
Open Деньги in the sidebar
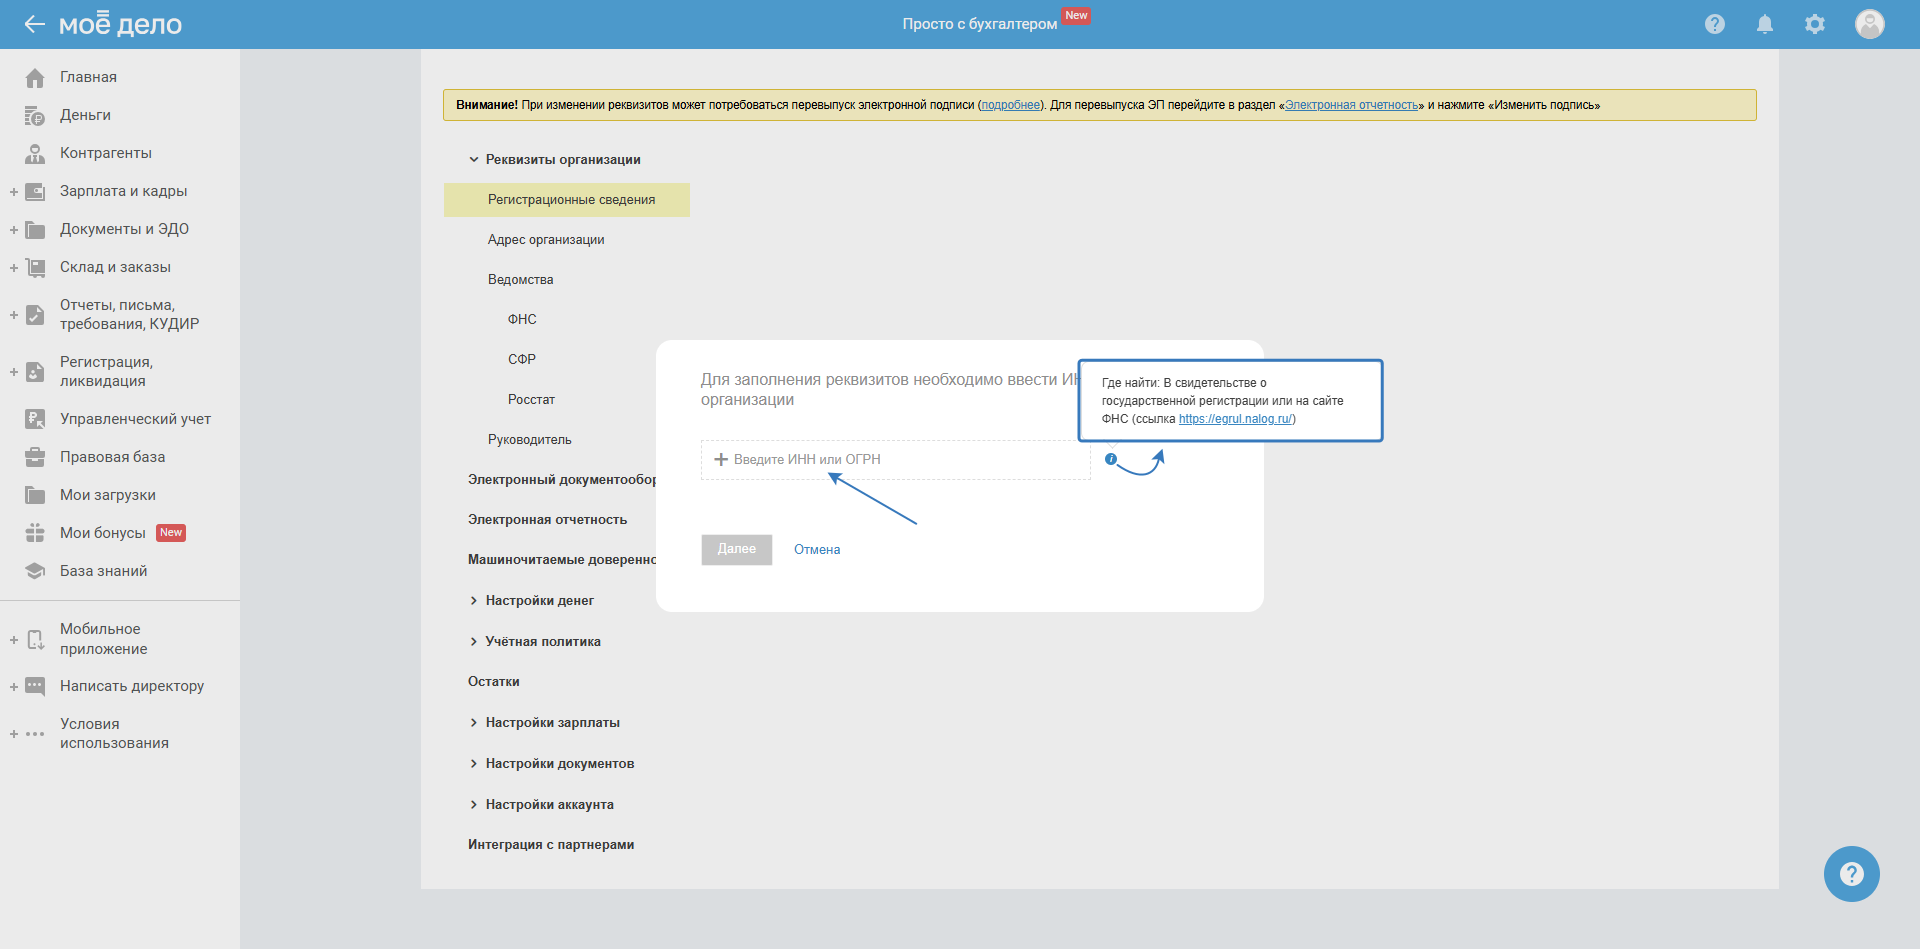coord(85,116)
